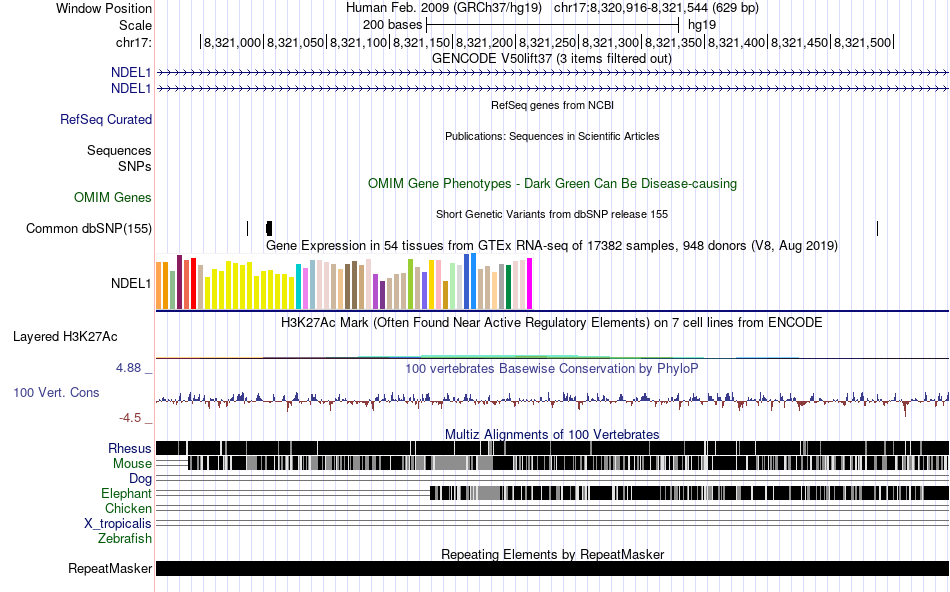Click the OMIM Gene Phenotypes track title
950x592 pixels.
click(553, 184)
